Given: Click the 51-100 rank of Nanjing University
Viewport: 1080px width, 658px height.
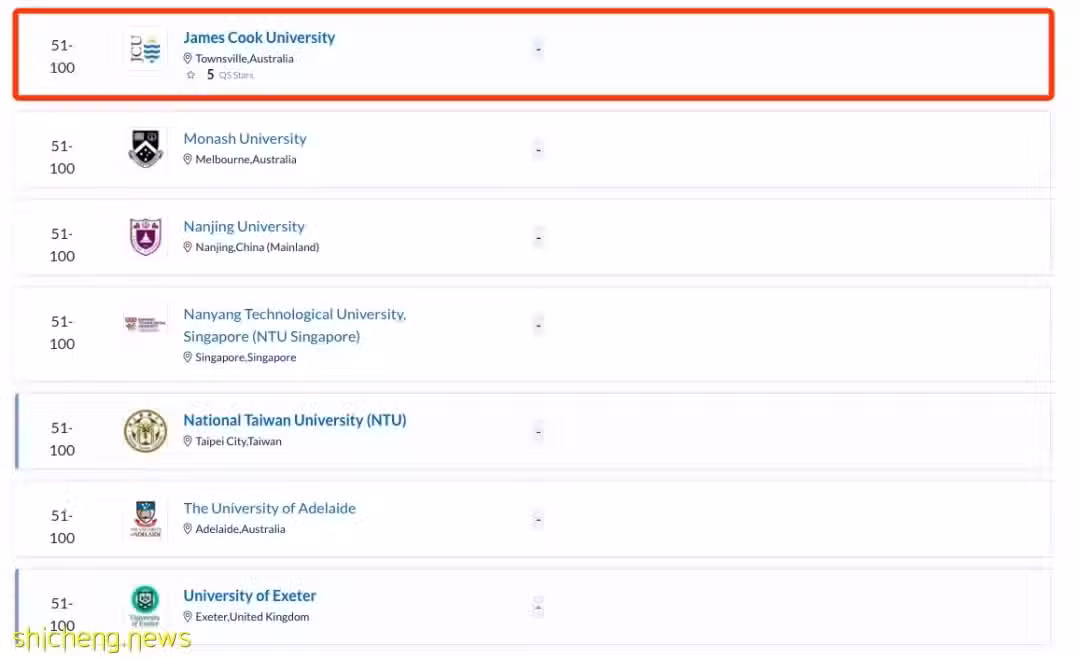Looking at the screenshot, I should [x=62, y=245].
